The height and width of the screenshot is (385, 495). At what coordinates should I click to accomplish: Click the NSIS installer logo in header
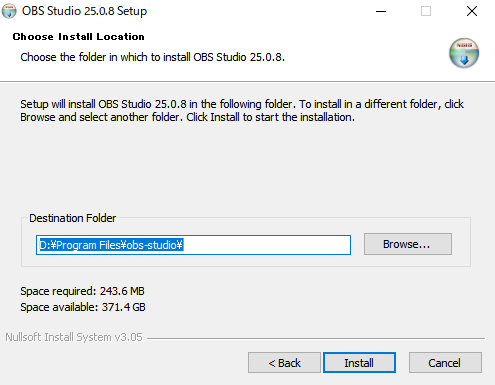coord(464,53)
